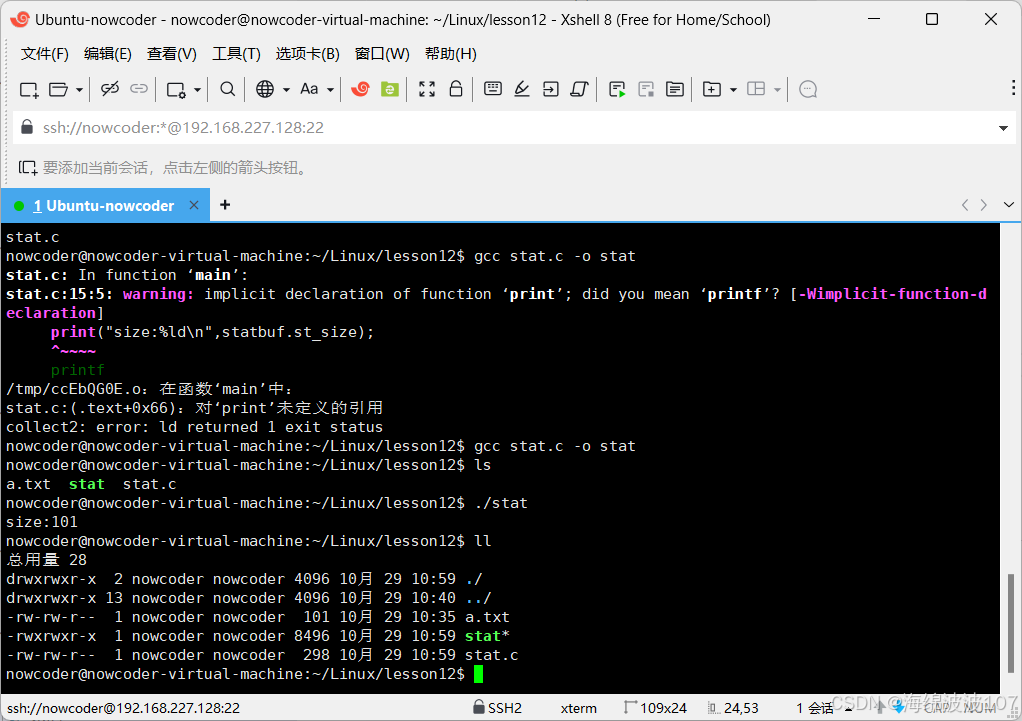Launch Xftp green icon
This screenshot has width=1022, height=721.
click(390, 89)
